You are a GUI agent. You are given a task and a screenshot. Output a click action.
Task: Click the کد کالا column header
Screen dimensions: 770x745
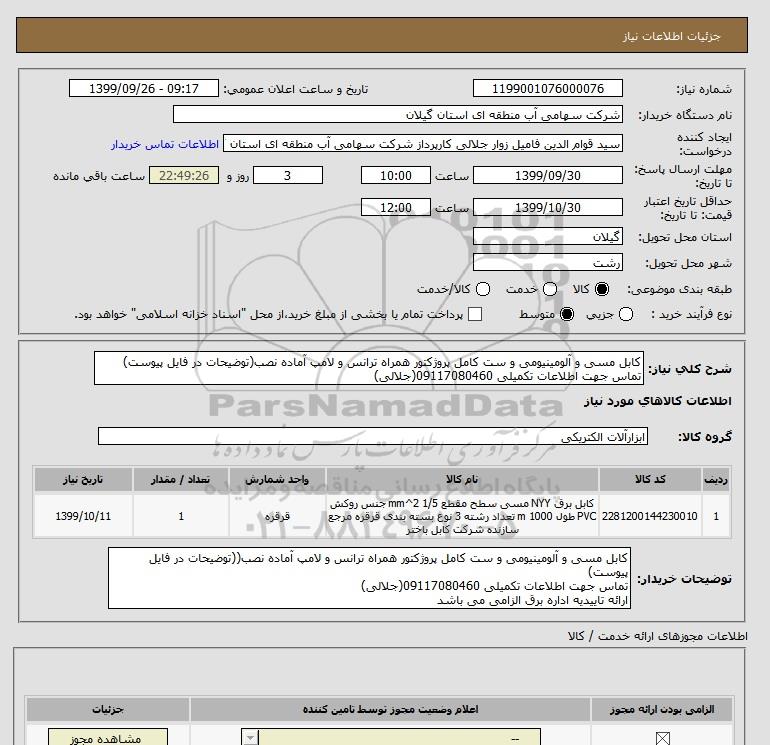coord(650,479)
